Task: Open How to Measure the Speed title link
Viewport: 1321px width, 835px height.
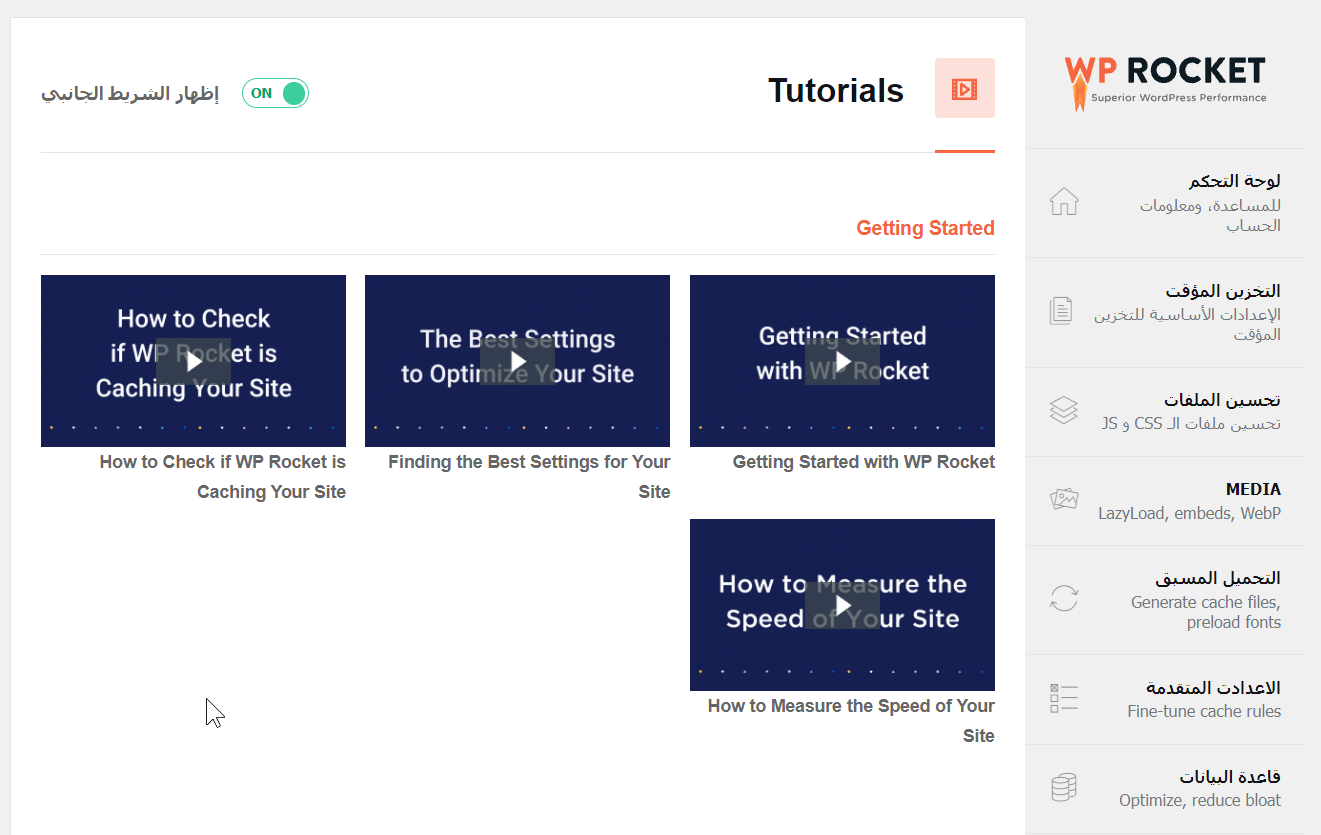Action: (x=851, y=721)
